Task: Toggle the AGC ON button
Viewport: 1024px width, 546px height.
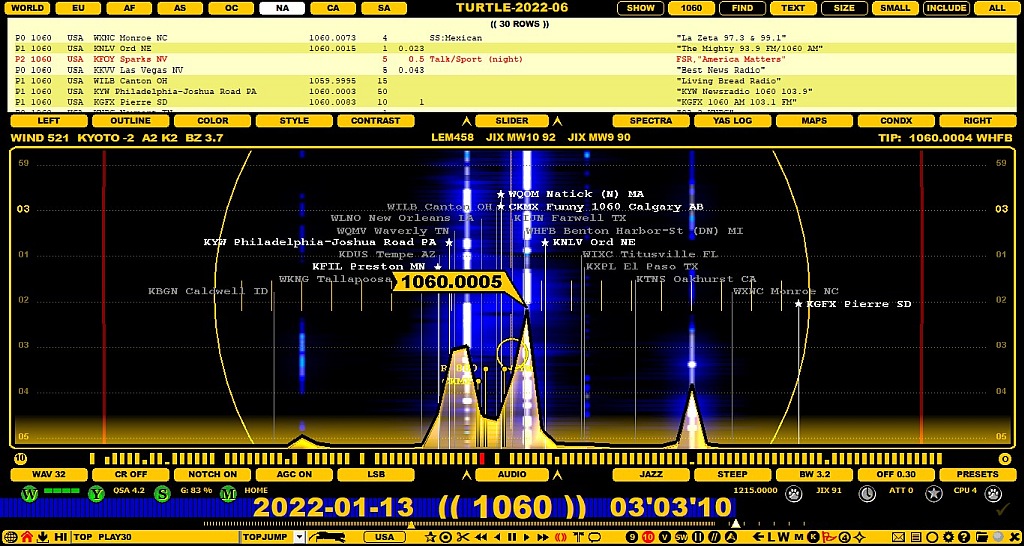Action: [293, 474]
